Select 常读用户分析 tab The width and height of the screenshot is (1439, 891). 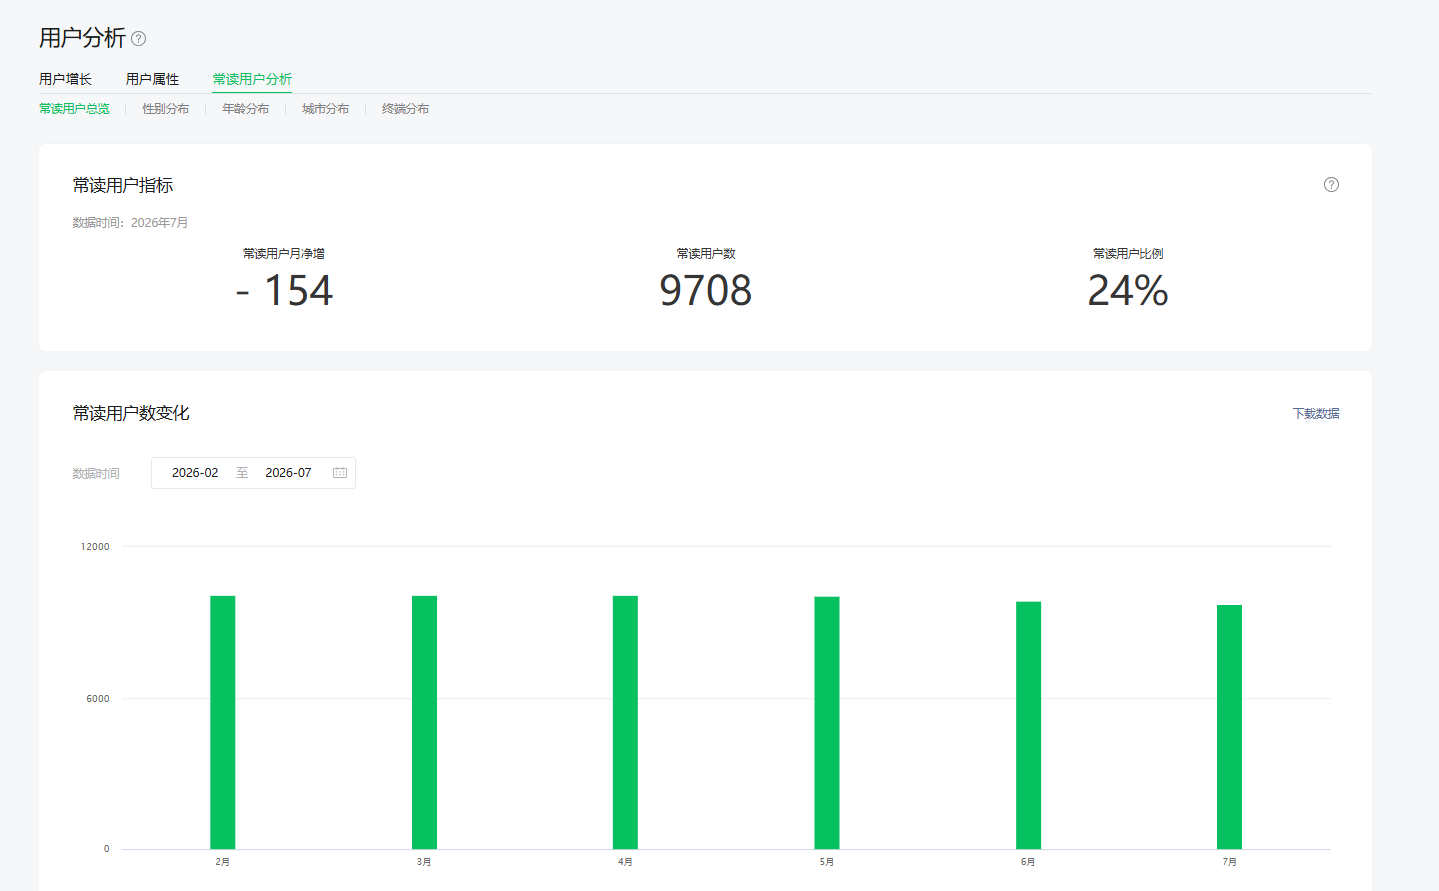(x=252, y=79)
